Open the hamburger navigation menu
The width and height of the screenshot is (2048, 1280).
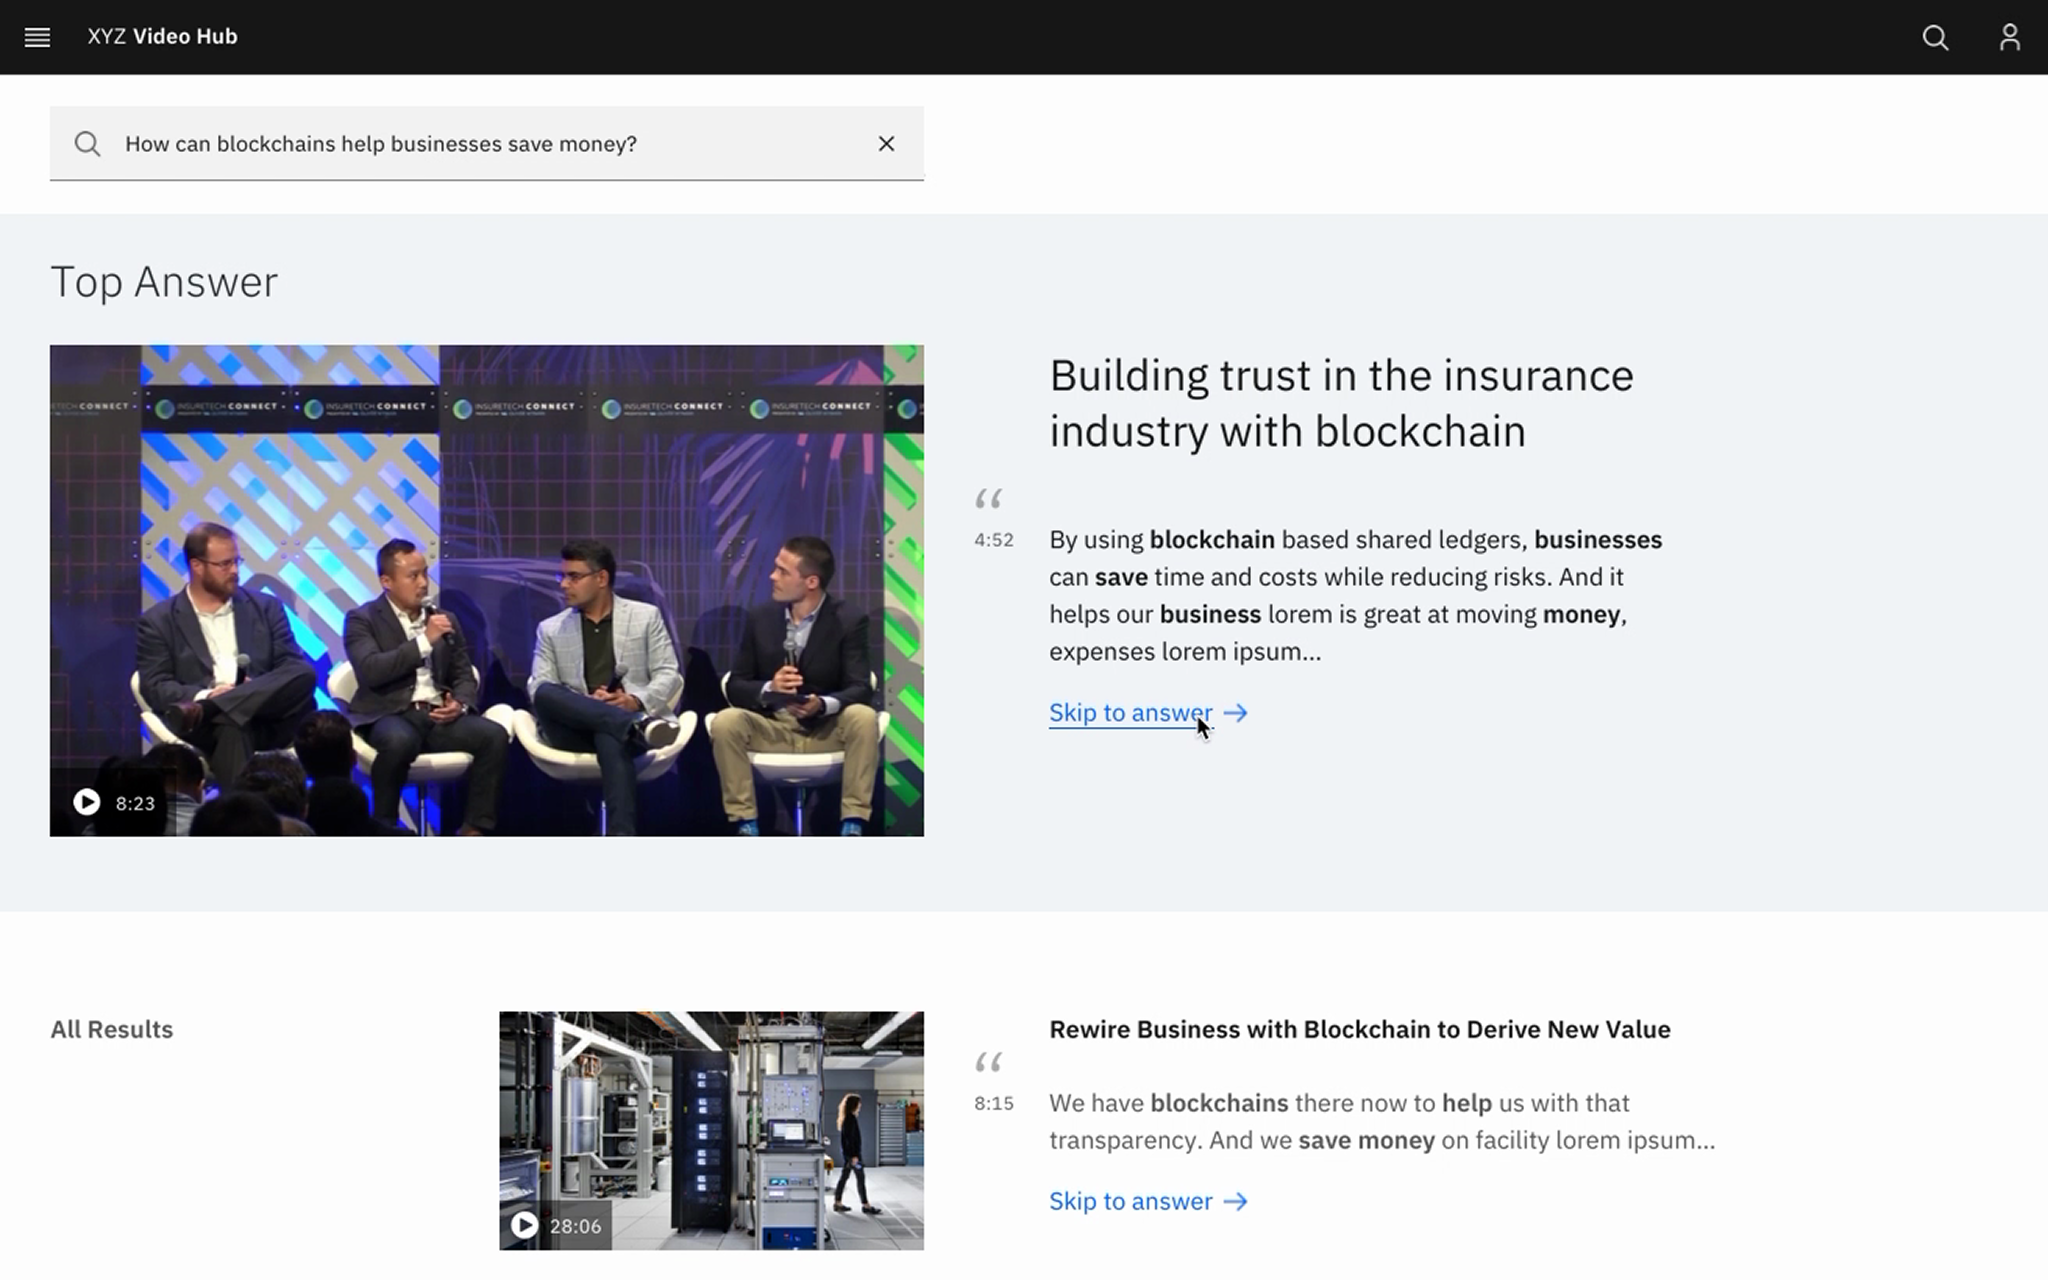pos(37,37)
